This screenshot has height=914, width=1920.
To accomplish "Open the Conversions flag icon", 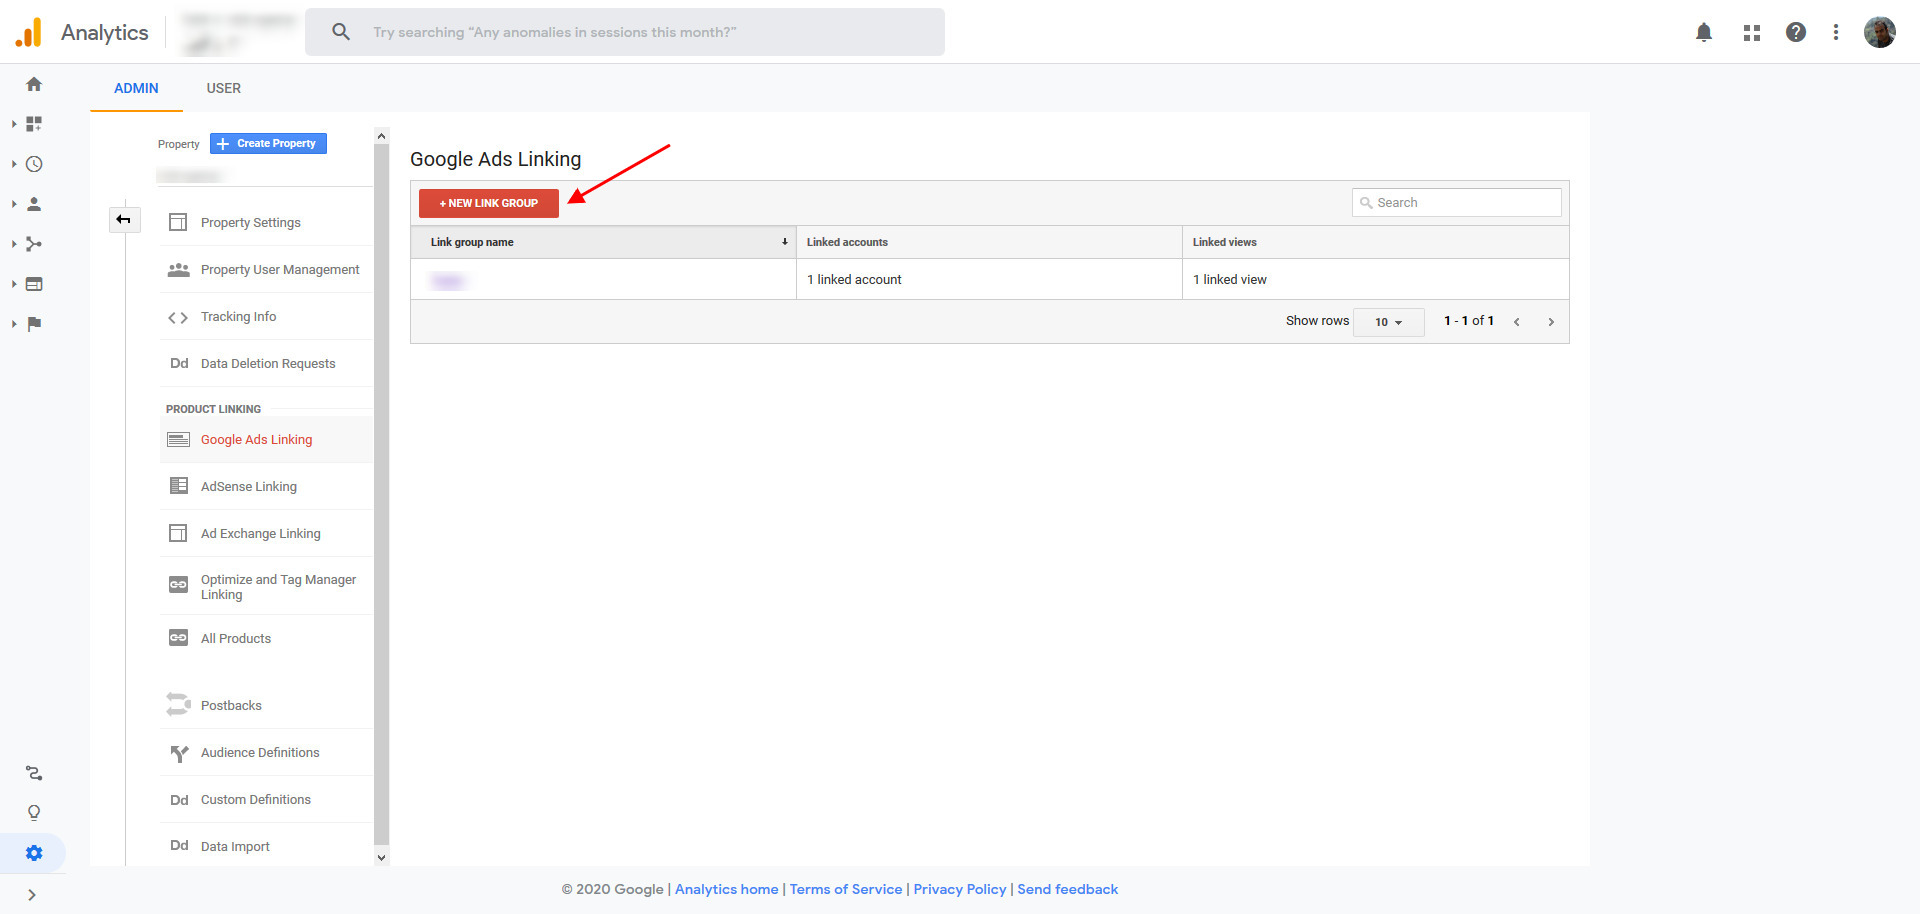I will point(34,324).
